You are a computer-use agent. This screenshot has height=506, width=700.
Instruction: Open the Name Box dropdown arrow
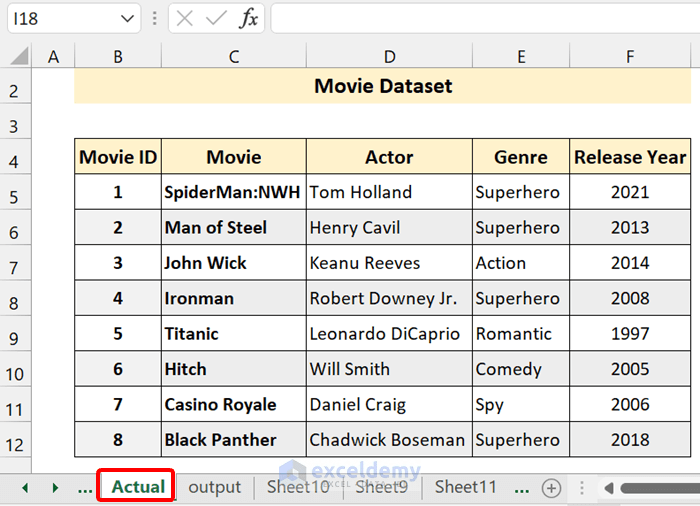[x=127, y=19]
